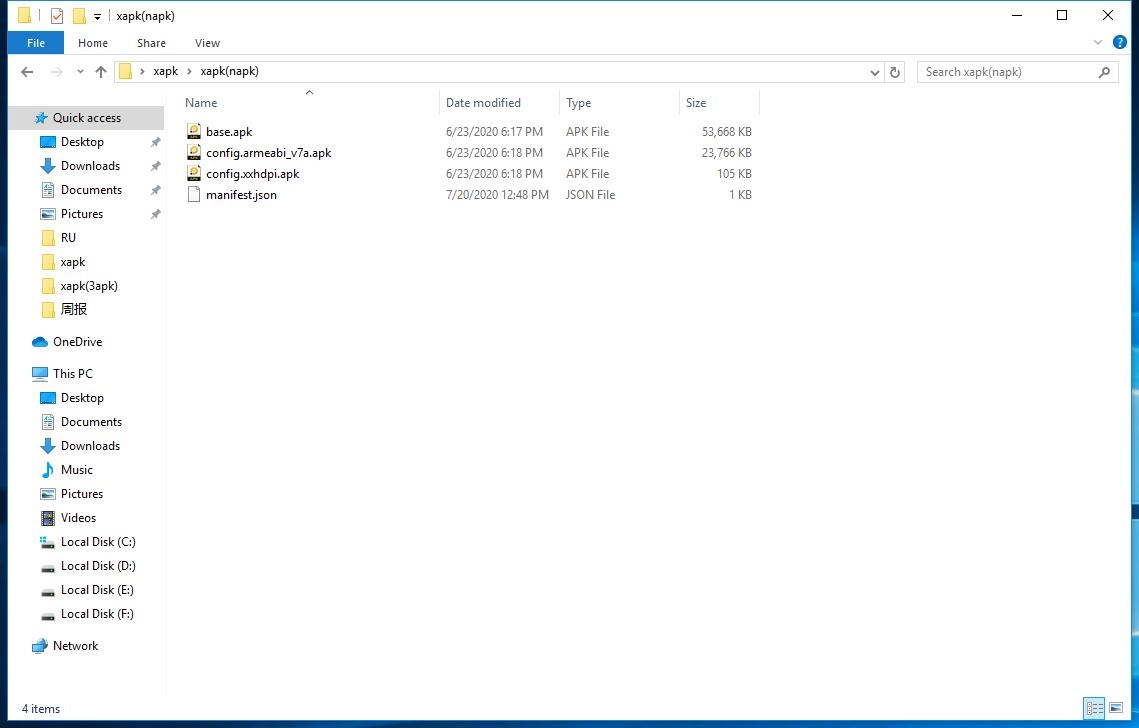This screenshot has width=1139, height=728.
Task: Click the search magnifier icon
Action: click(1104, 72)
